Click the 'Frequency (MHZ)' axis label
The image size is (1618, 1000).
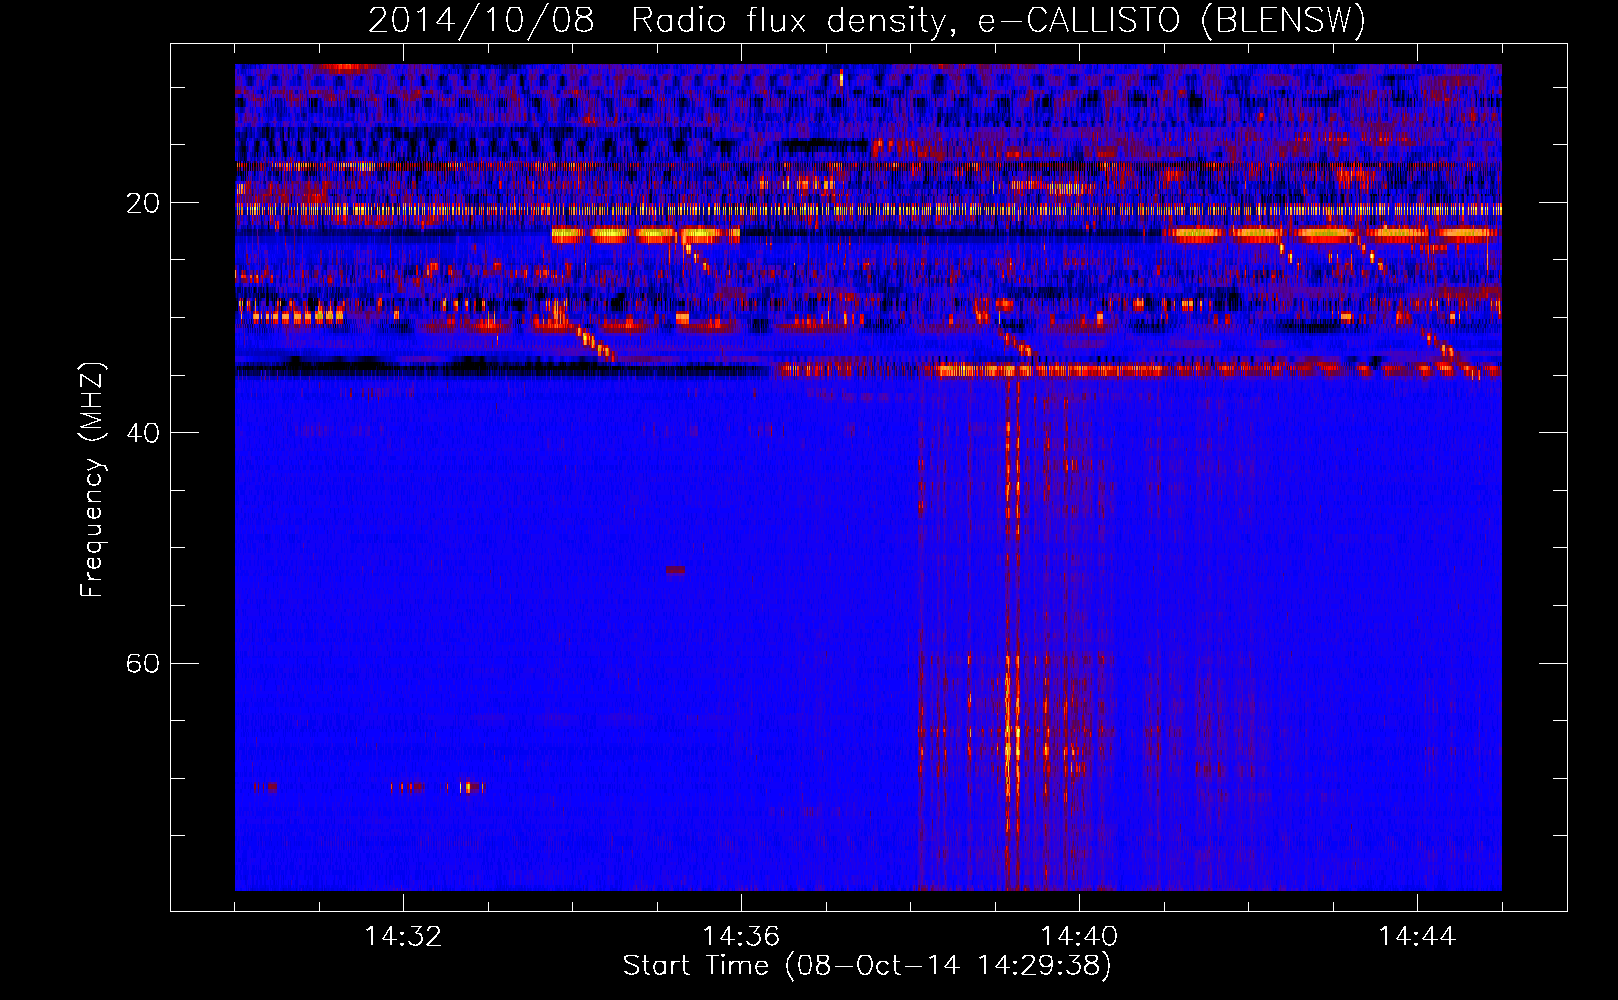(91, 479)
